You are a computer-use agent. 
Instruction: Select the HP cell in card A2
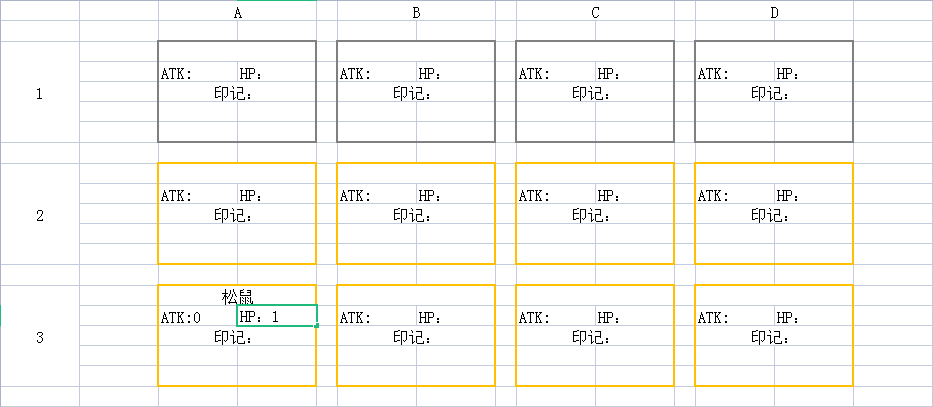(251, 196)
